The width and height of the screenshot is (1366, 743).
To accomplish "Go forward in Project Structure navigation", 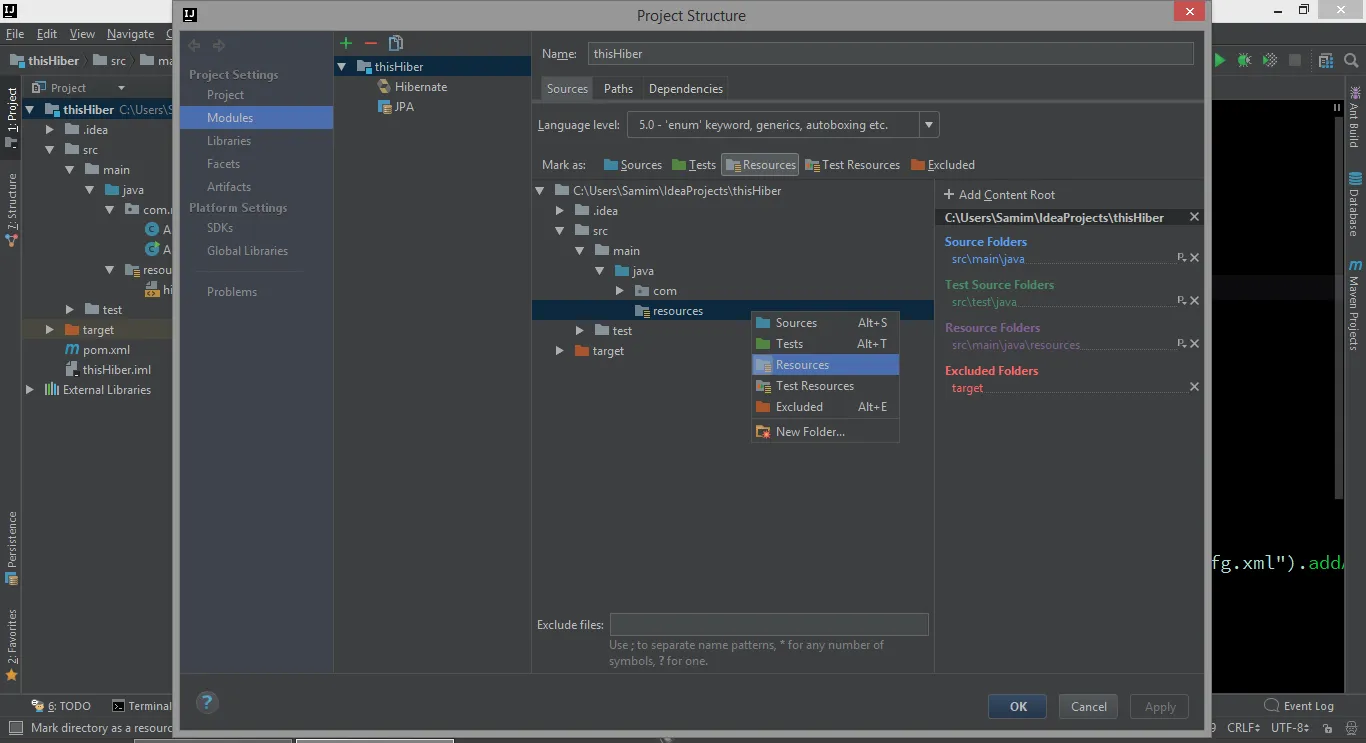I will 219,45.
